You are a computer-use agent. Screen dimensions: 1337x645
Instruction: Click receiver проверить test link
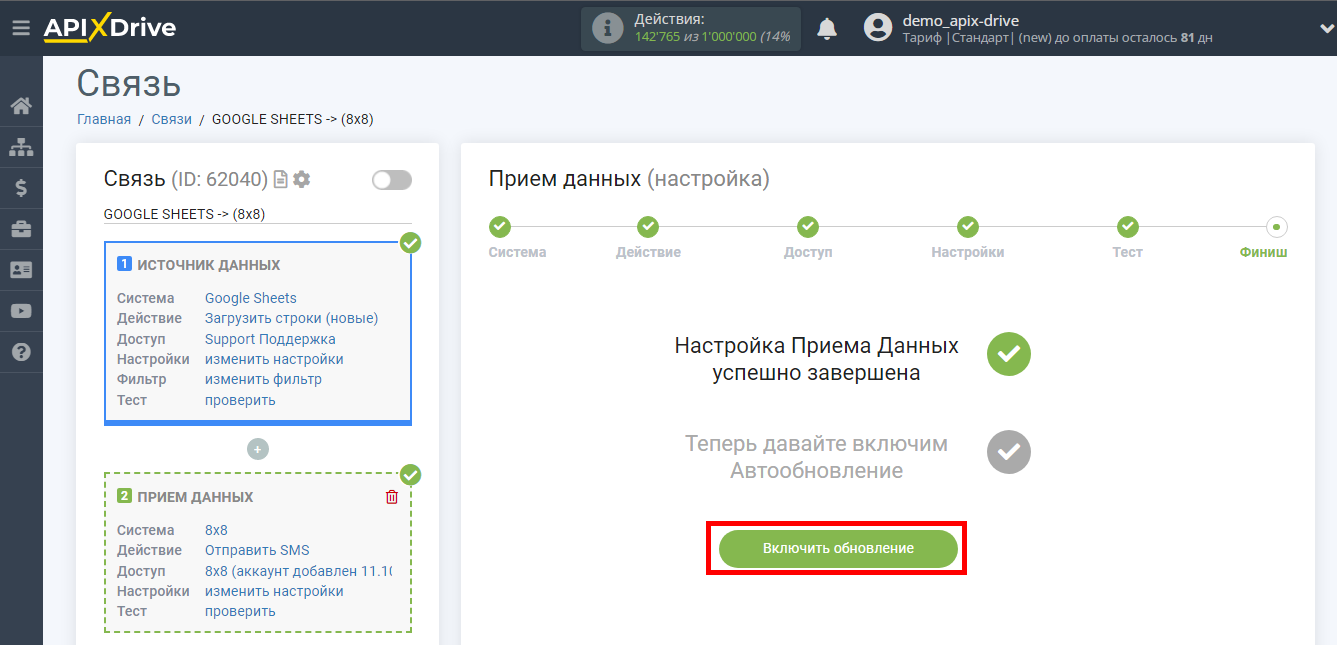pyautogui.click(x=240, y=611)
